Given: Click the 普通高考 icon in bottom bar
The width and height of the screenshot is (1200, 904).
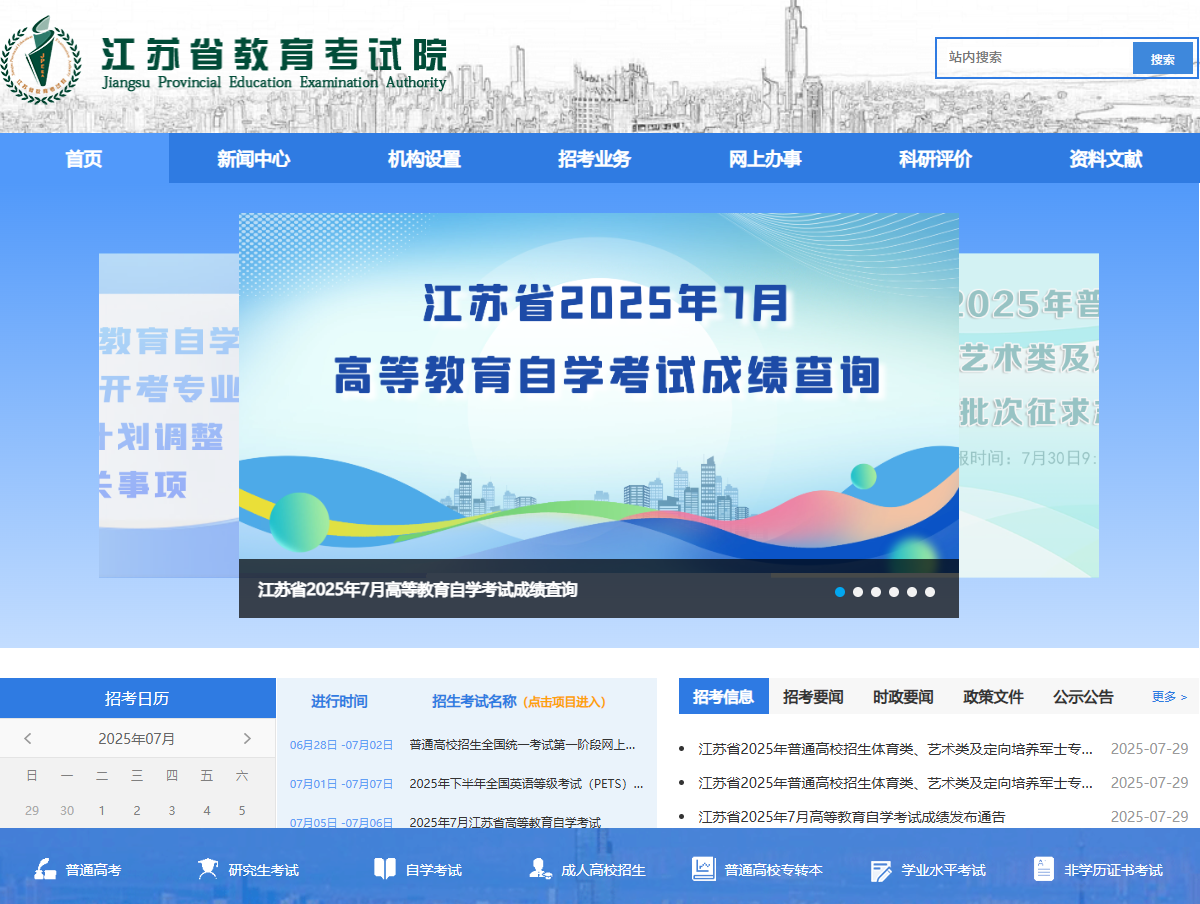Looking at the screenshot, I should click(45, 869).
